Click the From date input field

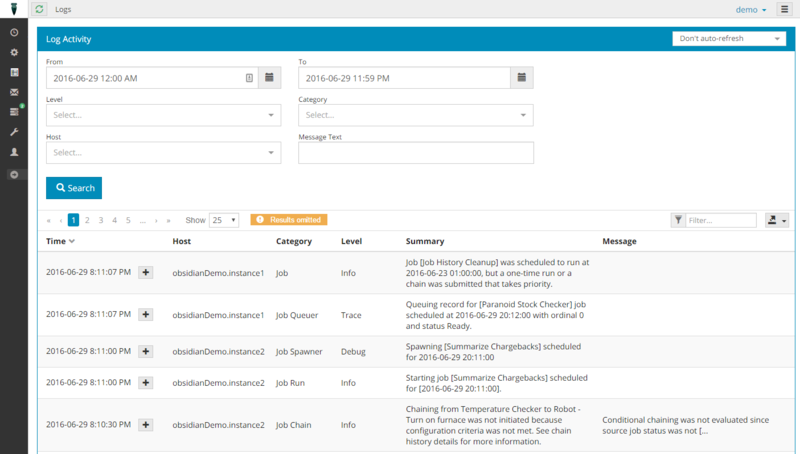(152, 78)
